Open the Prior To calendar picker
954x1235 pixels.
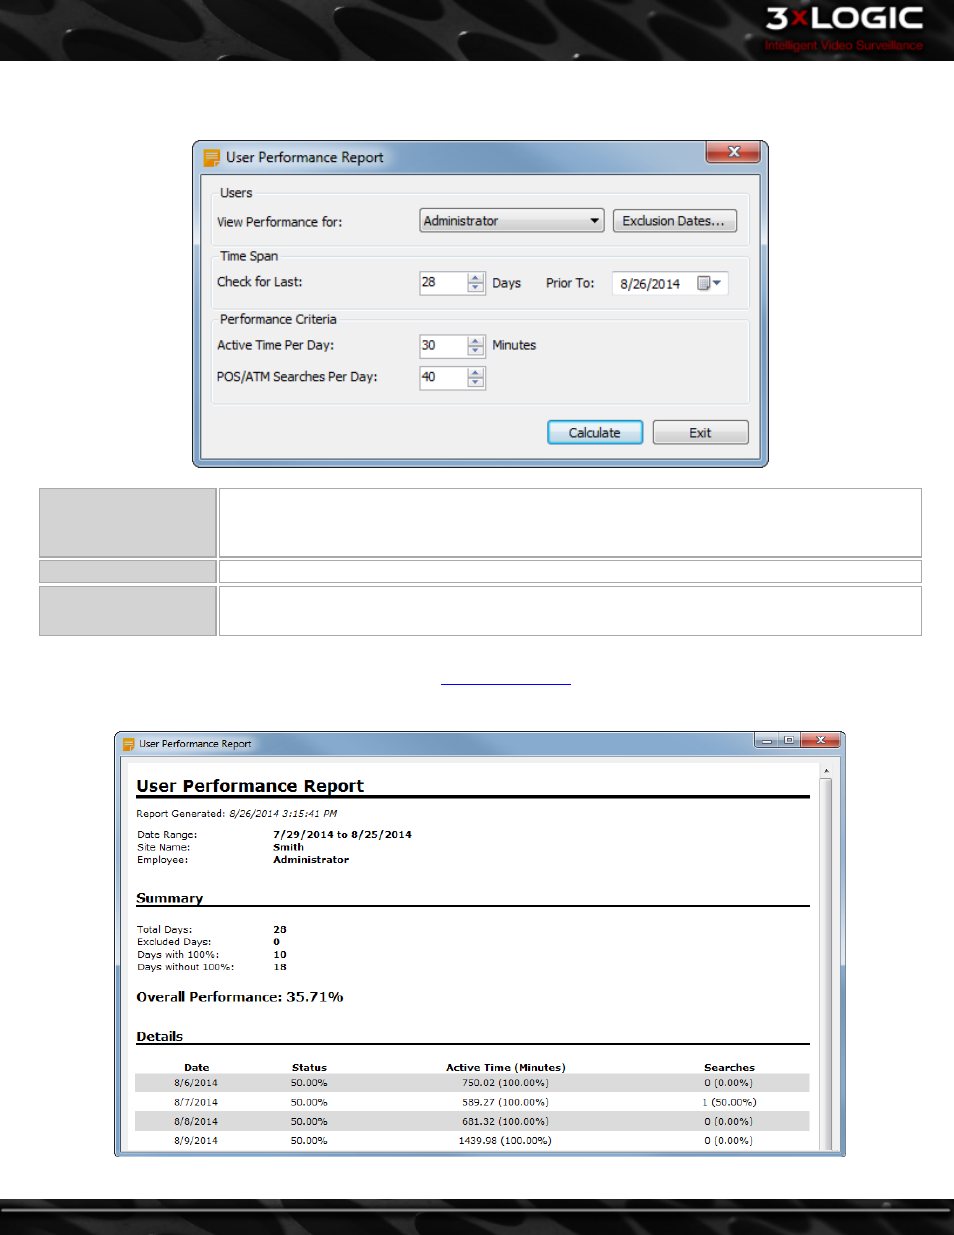709,283
